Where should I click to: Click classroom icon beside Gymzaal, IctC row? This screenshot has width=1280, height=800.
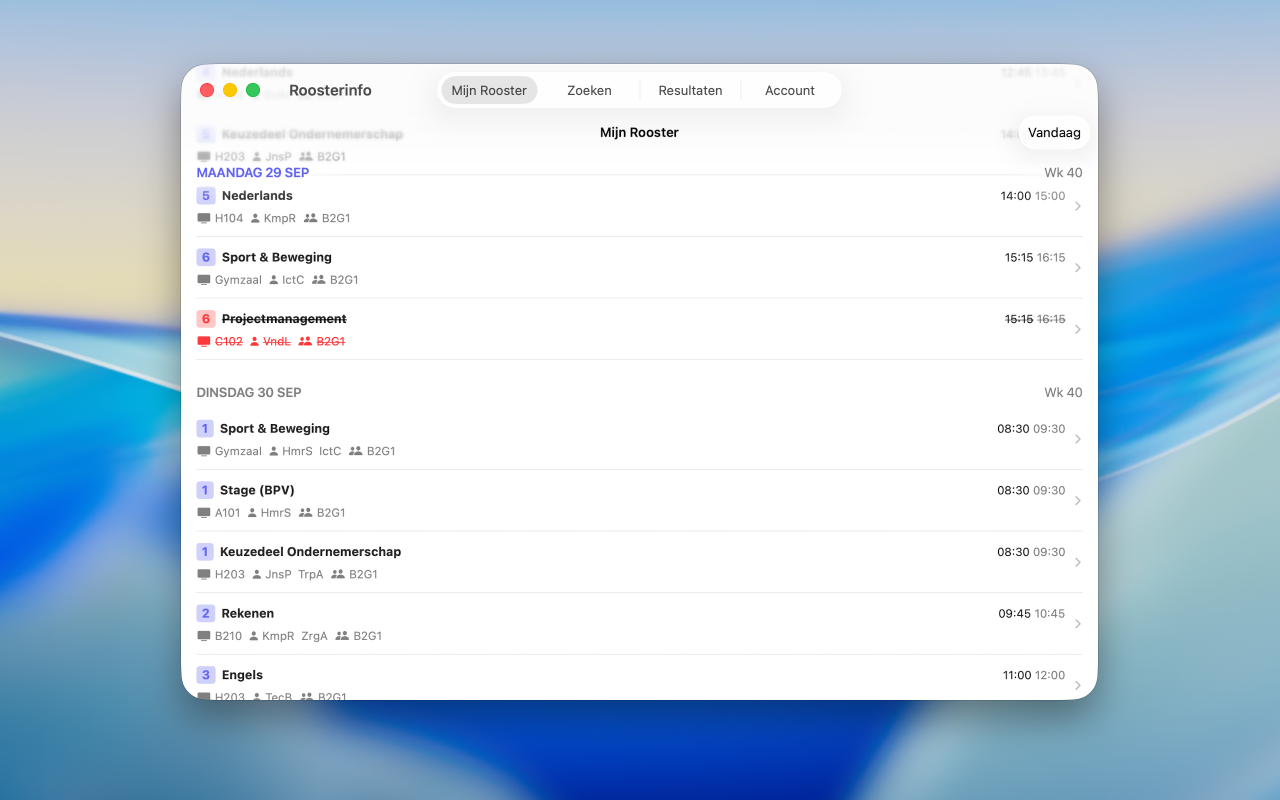[204, 280]
